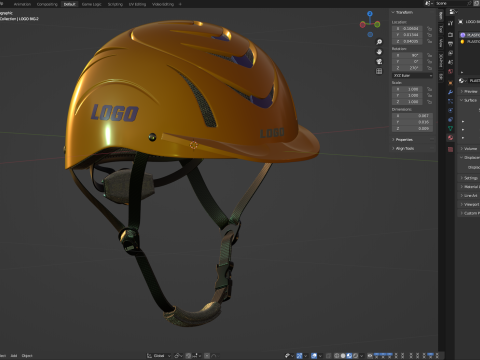Toggle the camera view icon

[x=379, y=61]
